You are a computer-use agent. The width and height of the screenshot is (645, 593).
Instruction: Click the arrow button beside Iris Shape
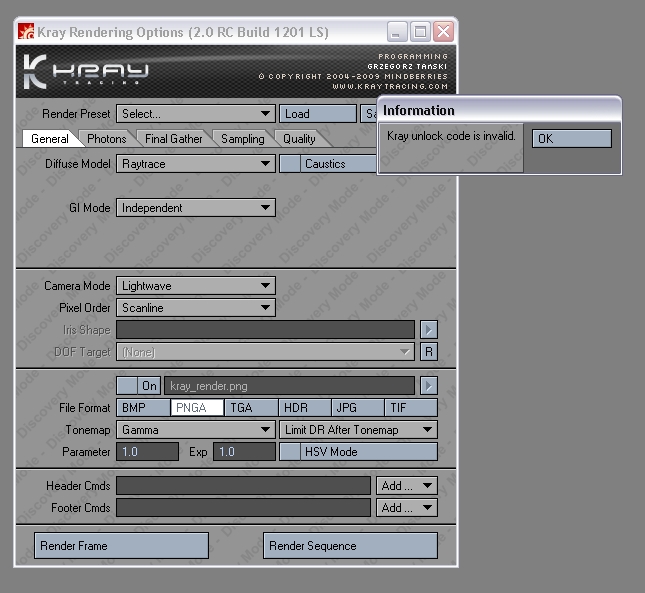click(428, 330)
